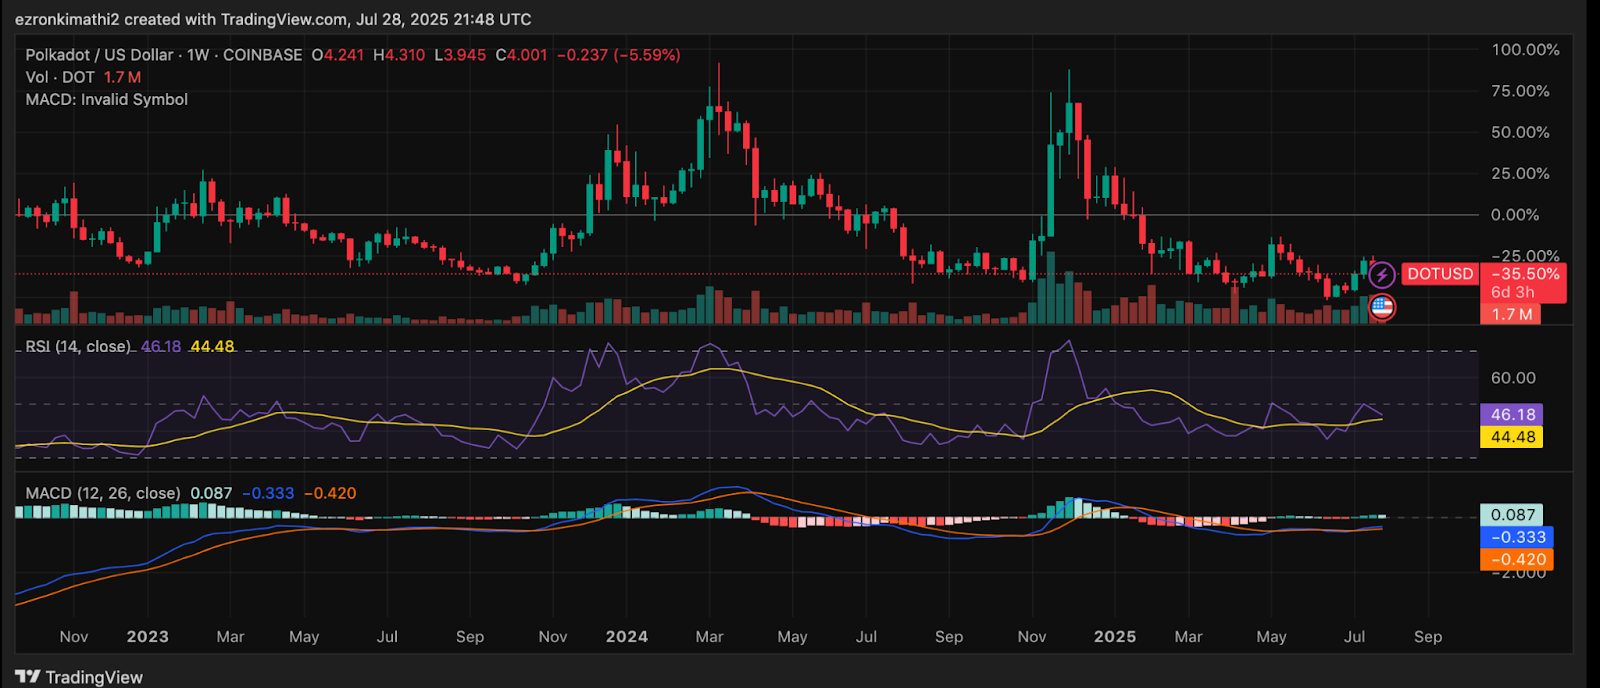The image size is (1600, 688).
Task: Click the red DOTUSD symbol label
Action: point(1440,274)
